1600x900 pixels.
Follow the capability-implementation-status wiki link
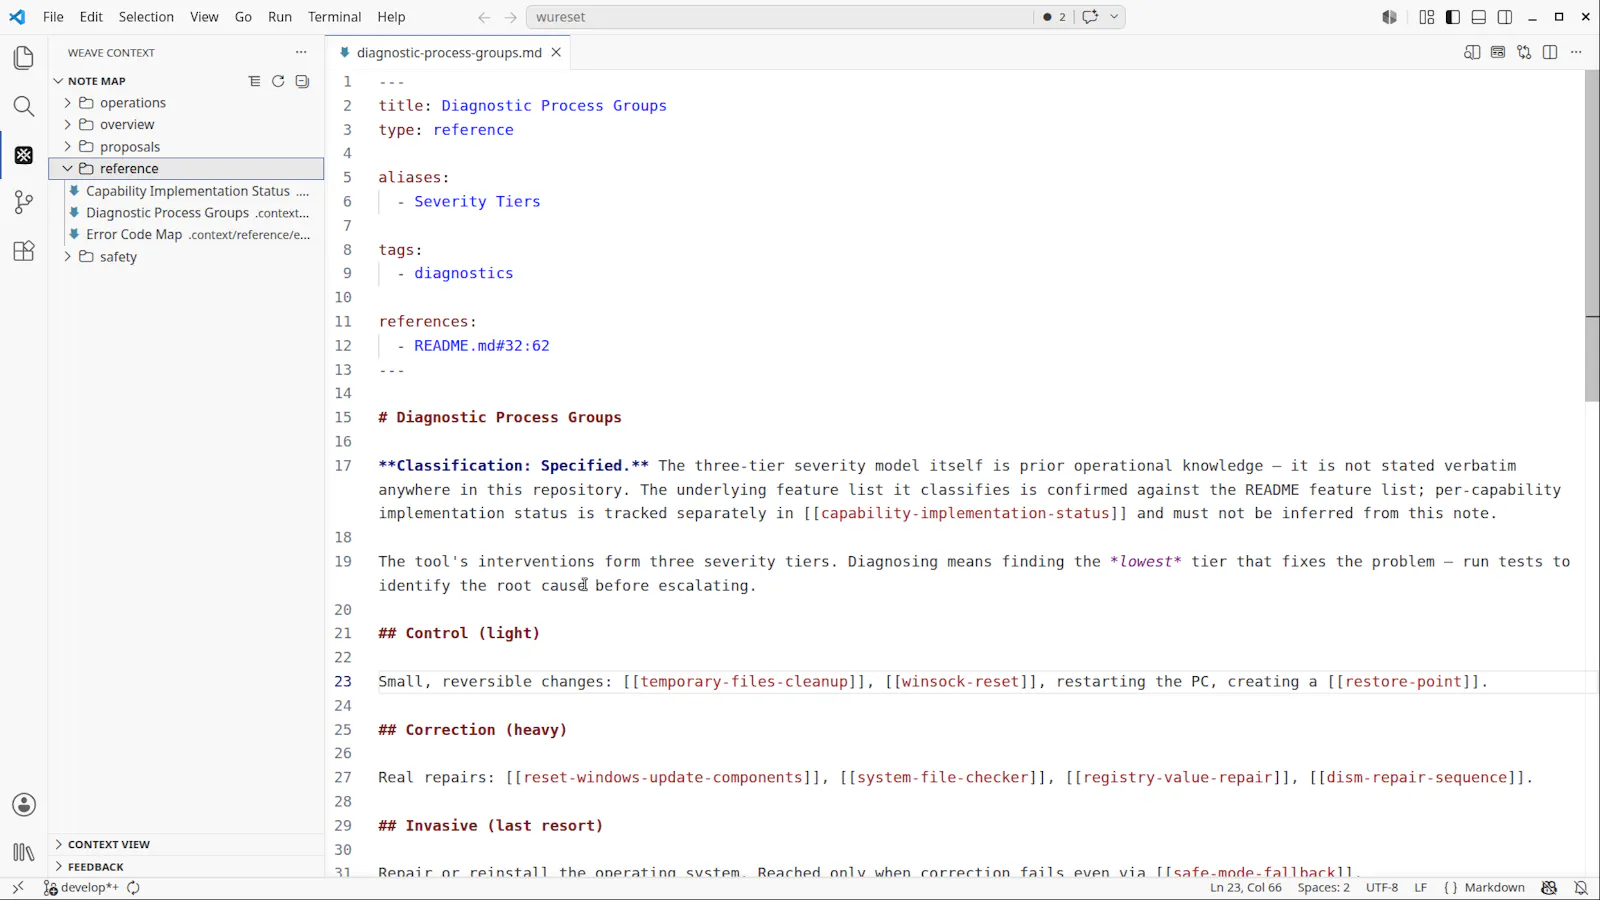tap(965, 513)
